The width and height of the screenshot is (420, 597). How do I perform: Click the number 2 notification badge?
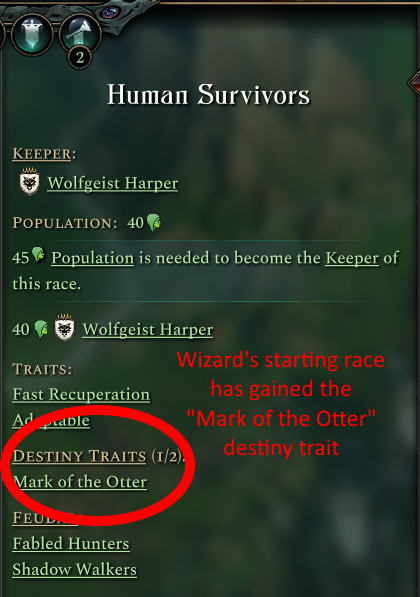tap(79, 58)
